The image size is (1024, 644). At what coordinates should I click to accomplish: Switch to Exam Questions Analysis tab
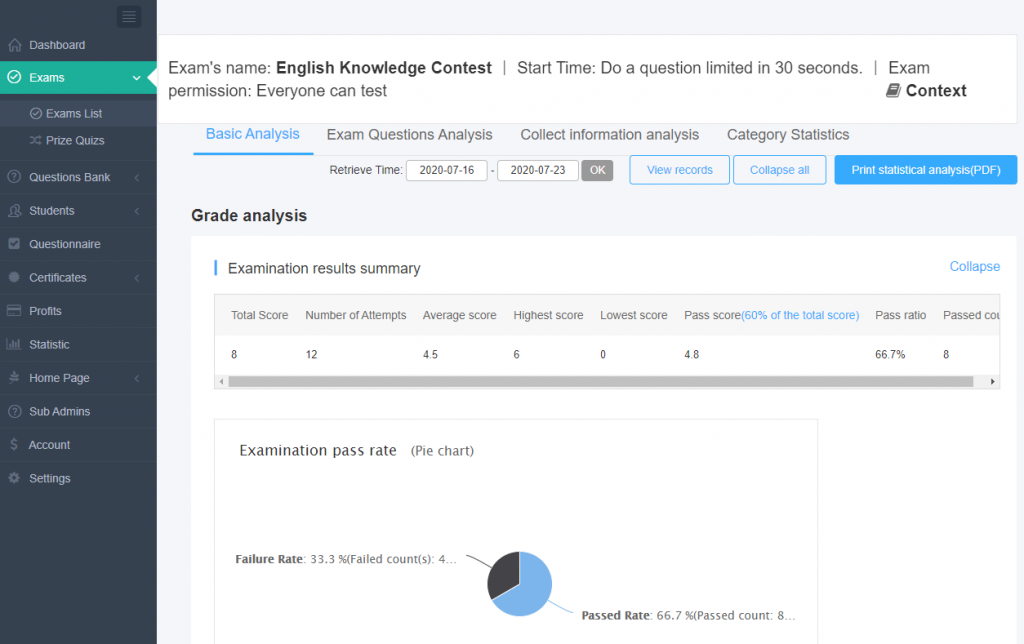click(409, 135)
